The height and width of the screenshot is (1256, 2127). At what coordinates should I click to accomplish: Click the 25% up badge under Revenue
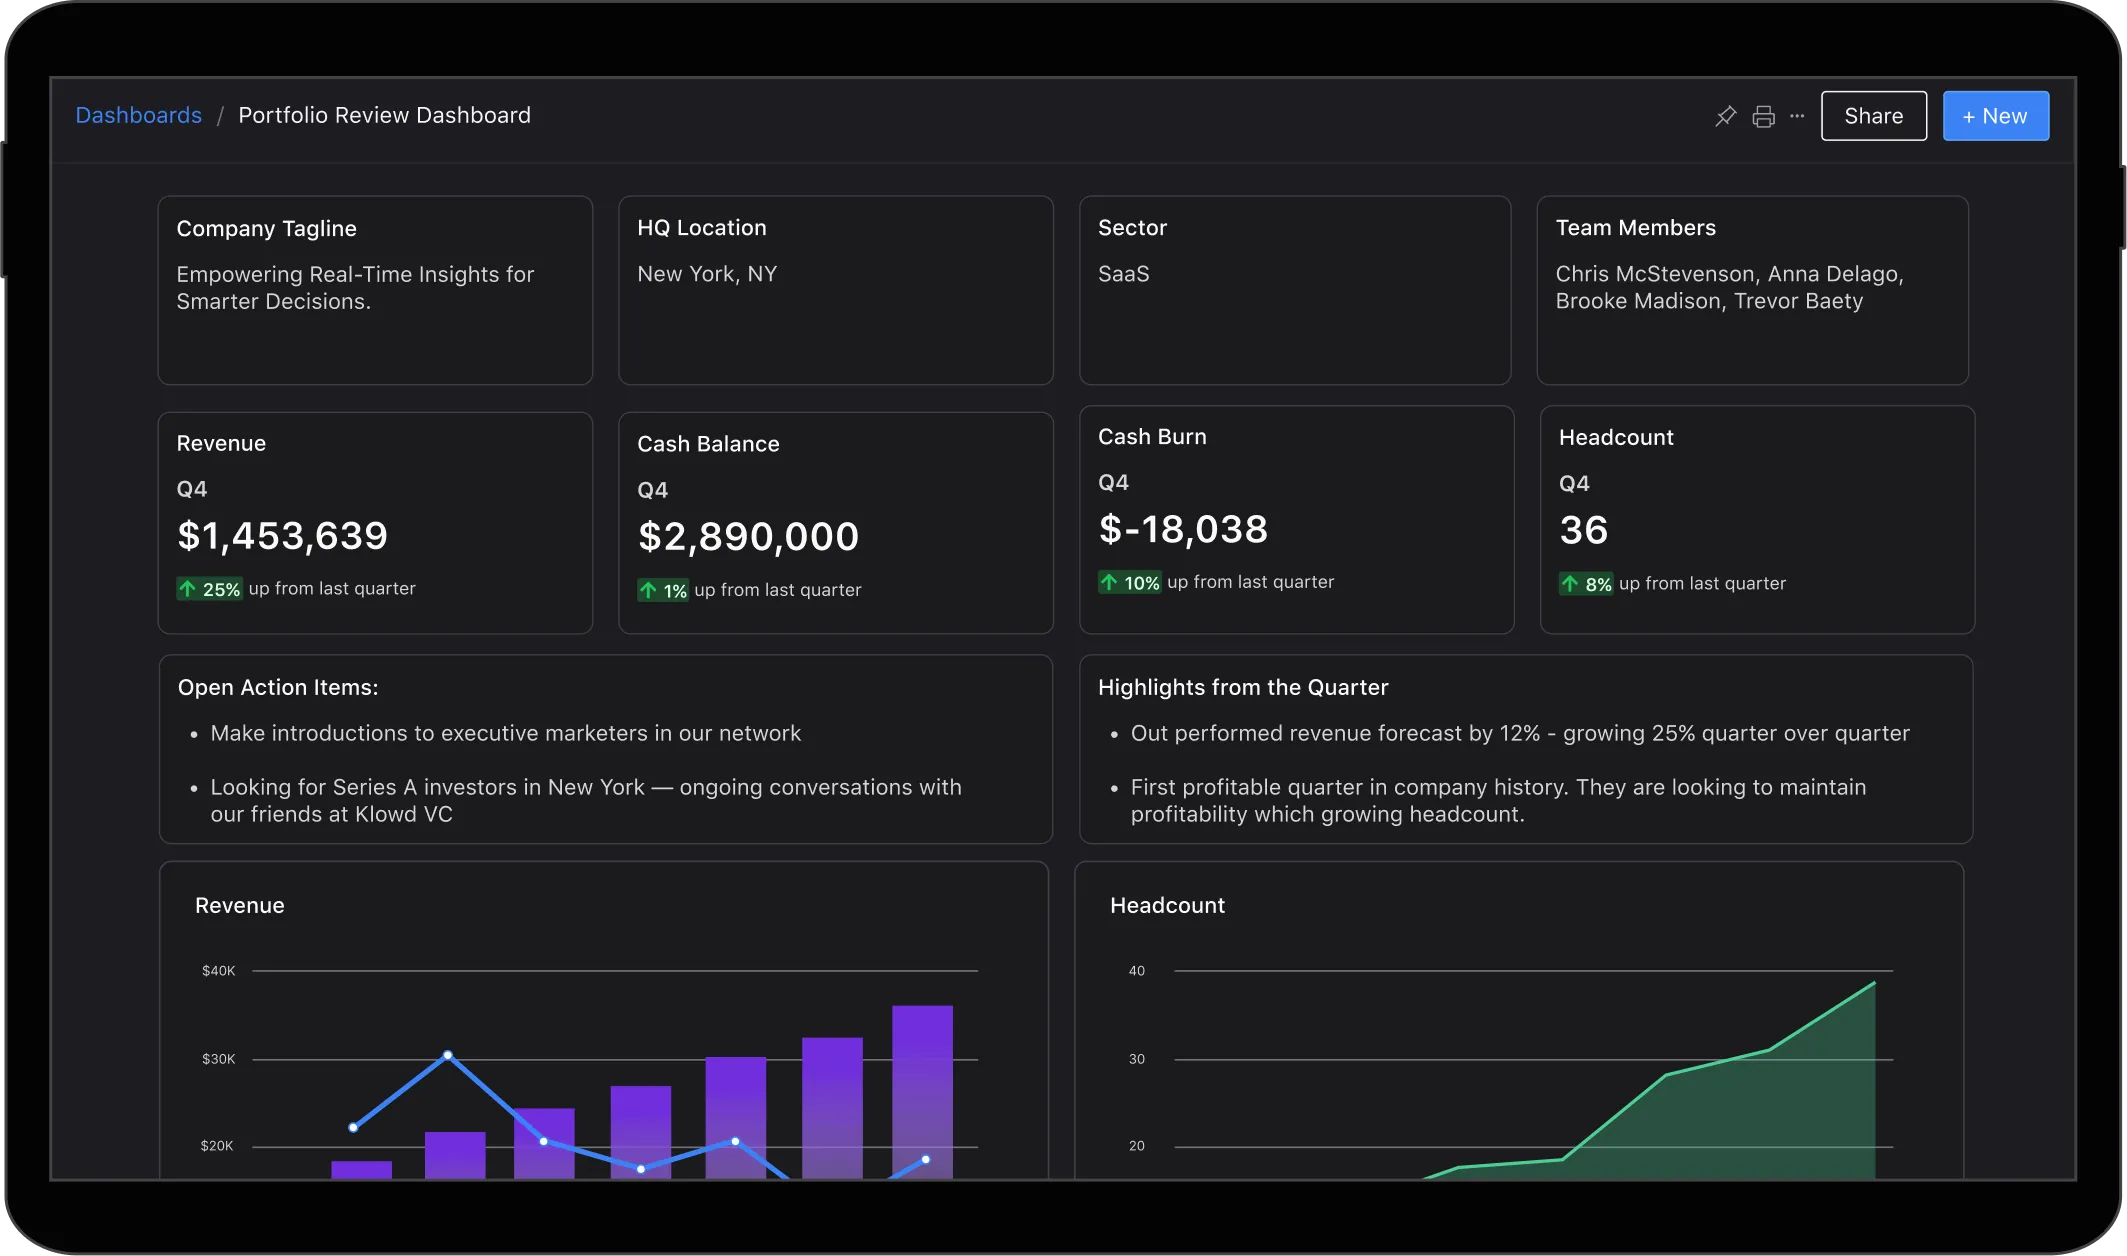[209, 589]
